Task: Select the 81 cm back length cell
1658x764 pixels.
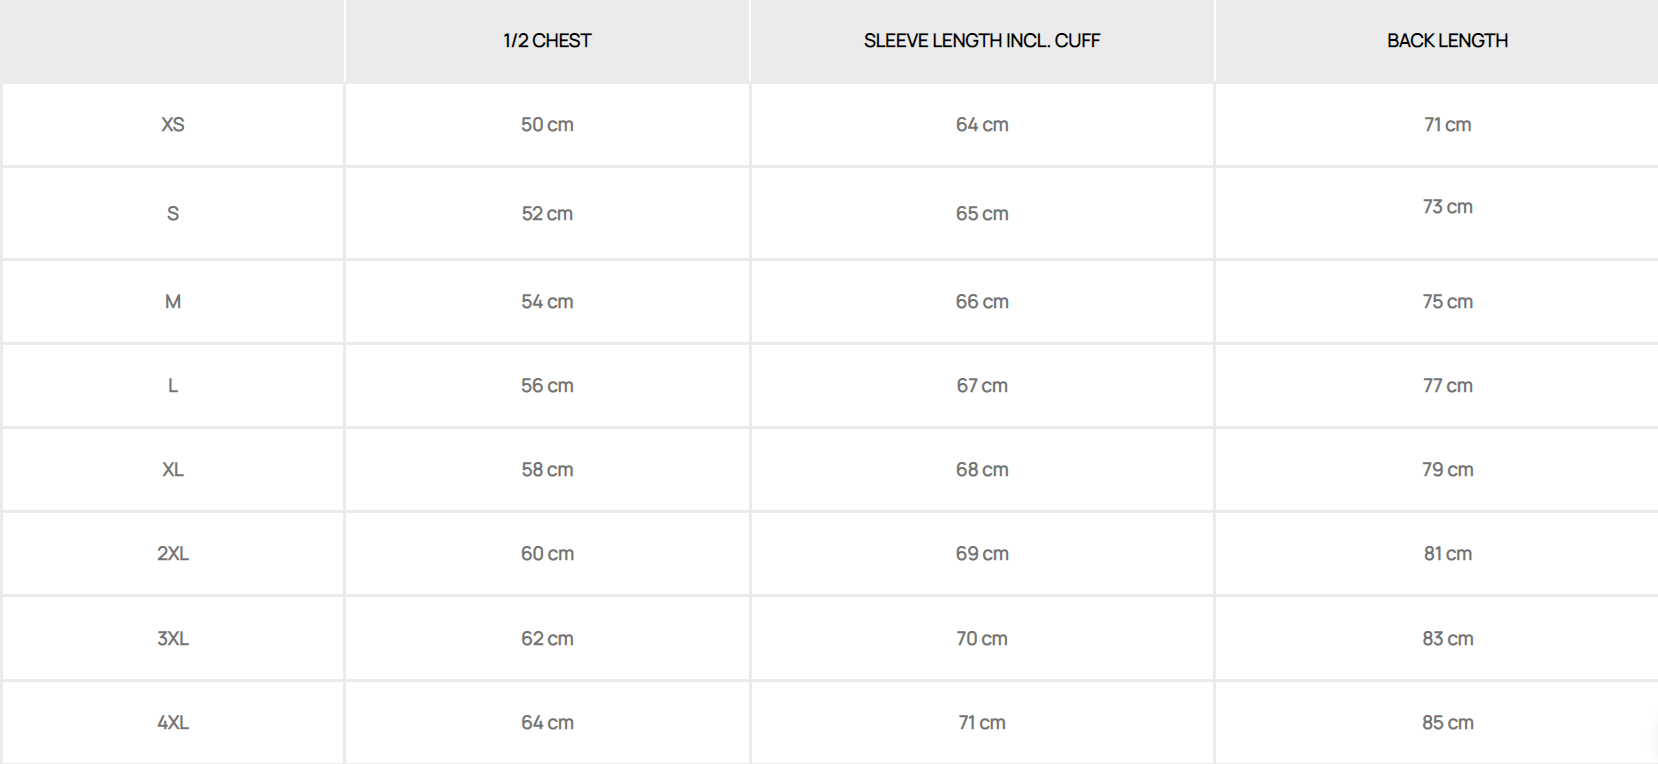Action: (1447, 554)
